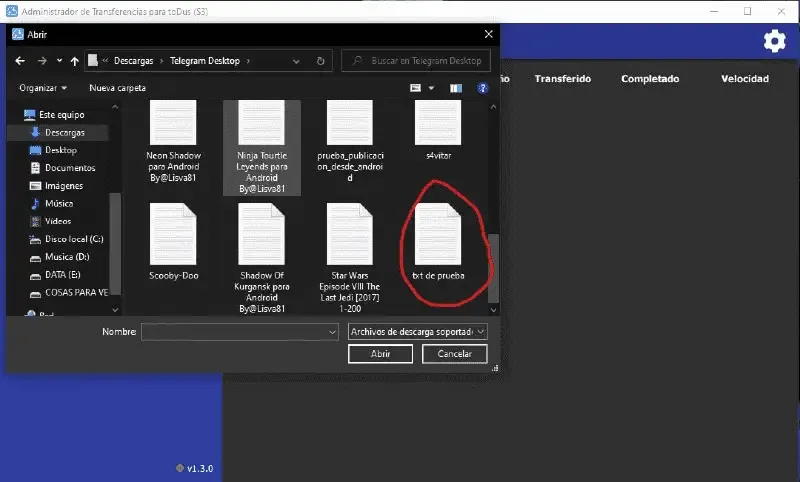Open the settings gear in toDus window
The width and height of the screenshot is (800, 482).
[x=774, y=41]
